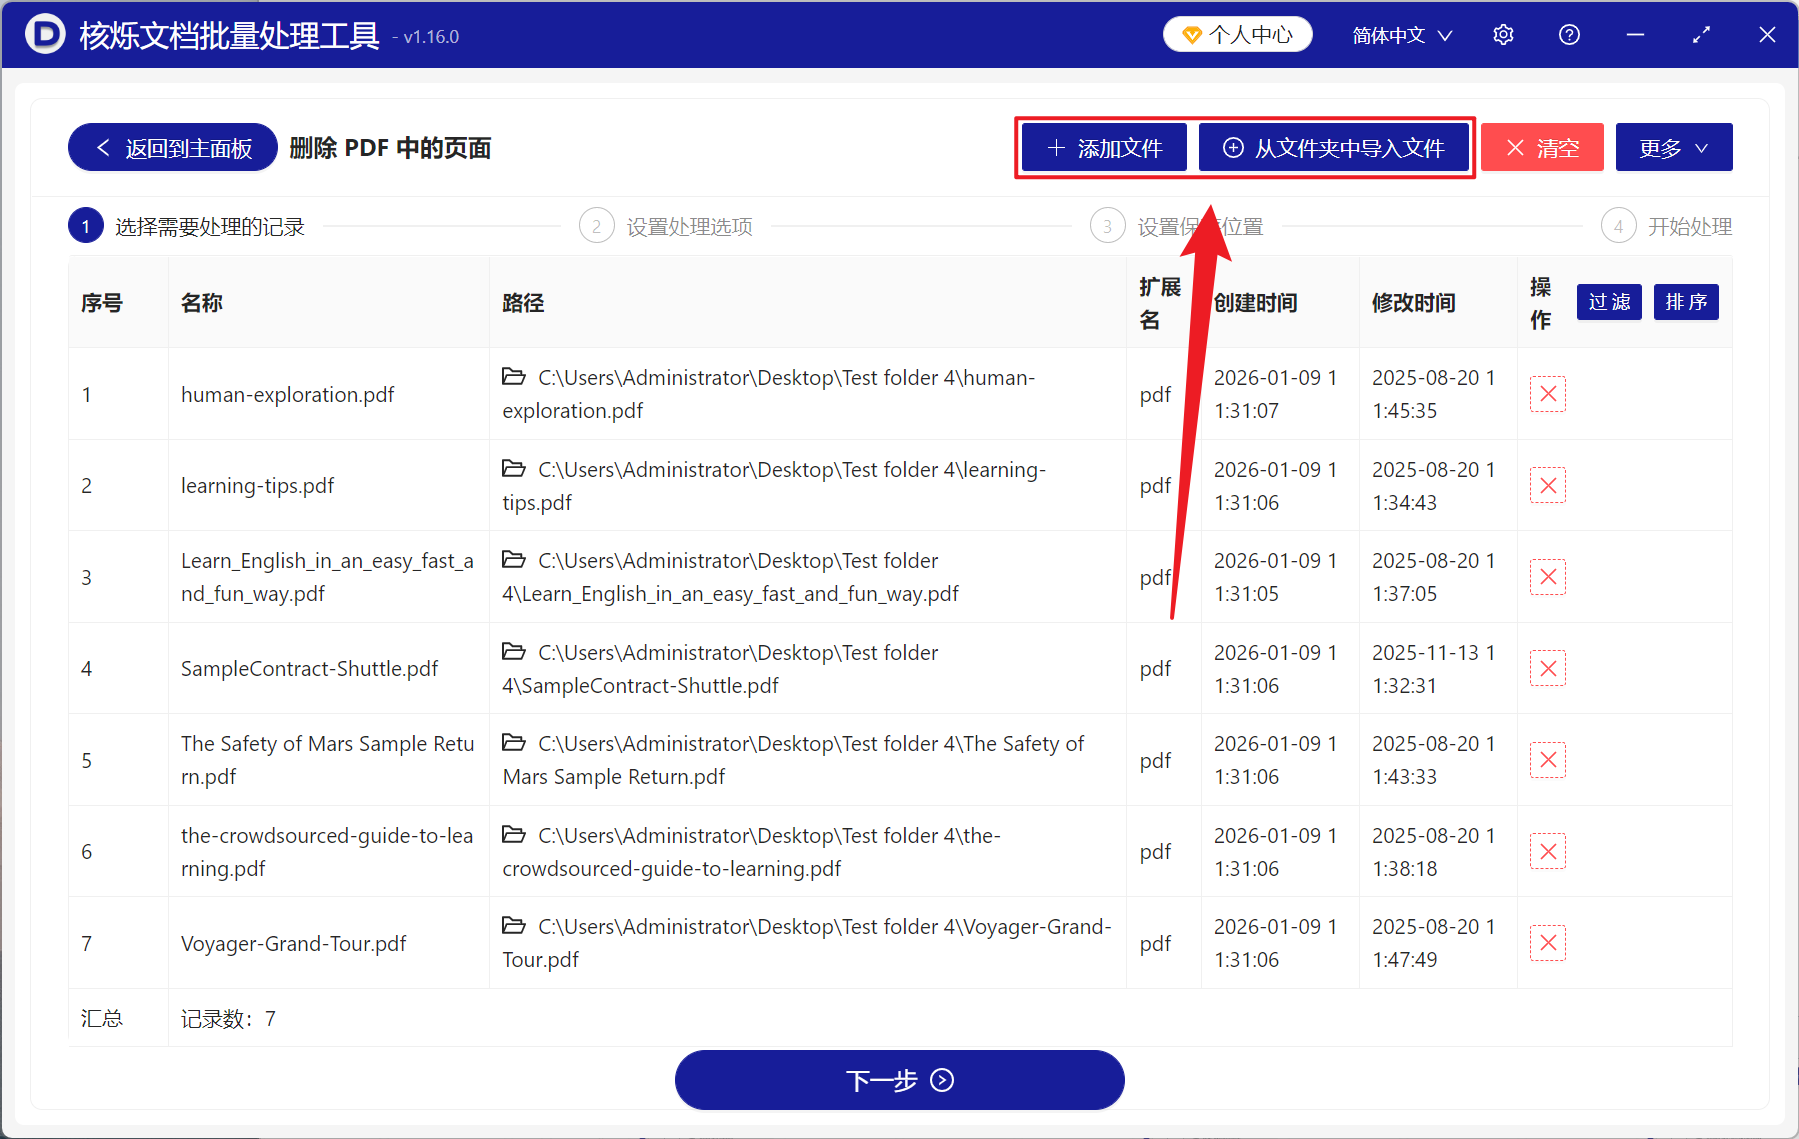This screenshot has height=1139, width=1799.
Task: Open 个人中心 in the title bar
Action: [1237, 33]
